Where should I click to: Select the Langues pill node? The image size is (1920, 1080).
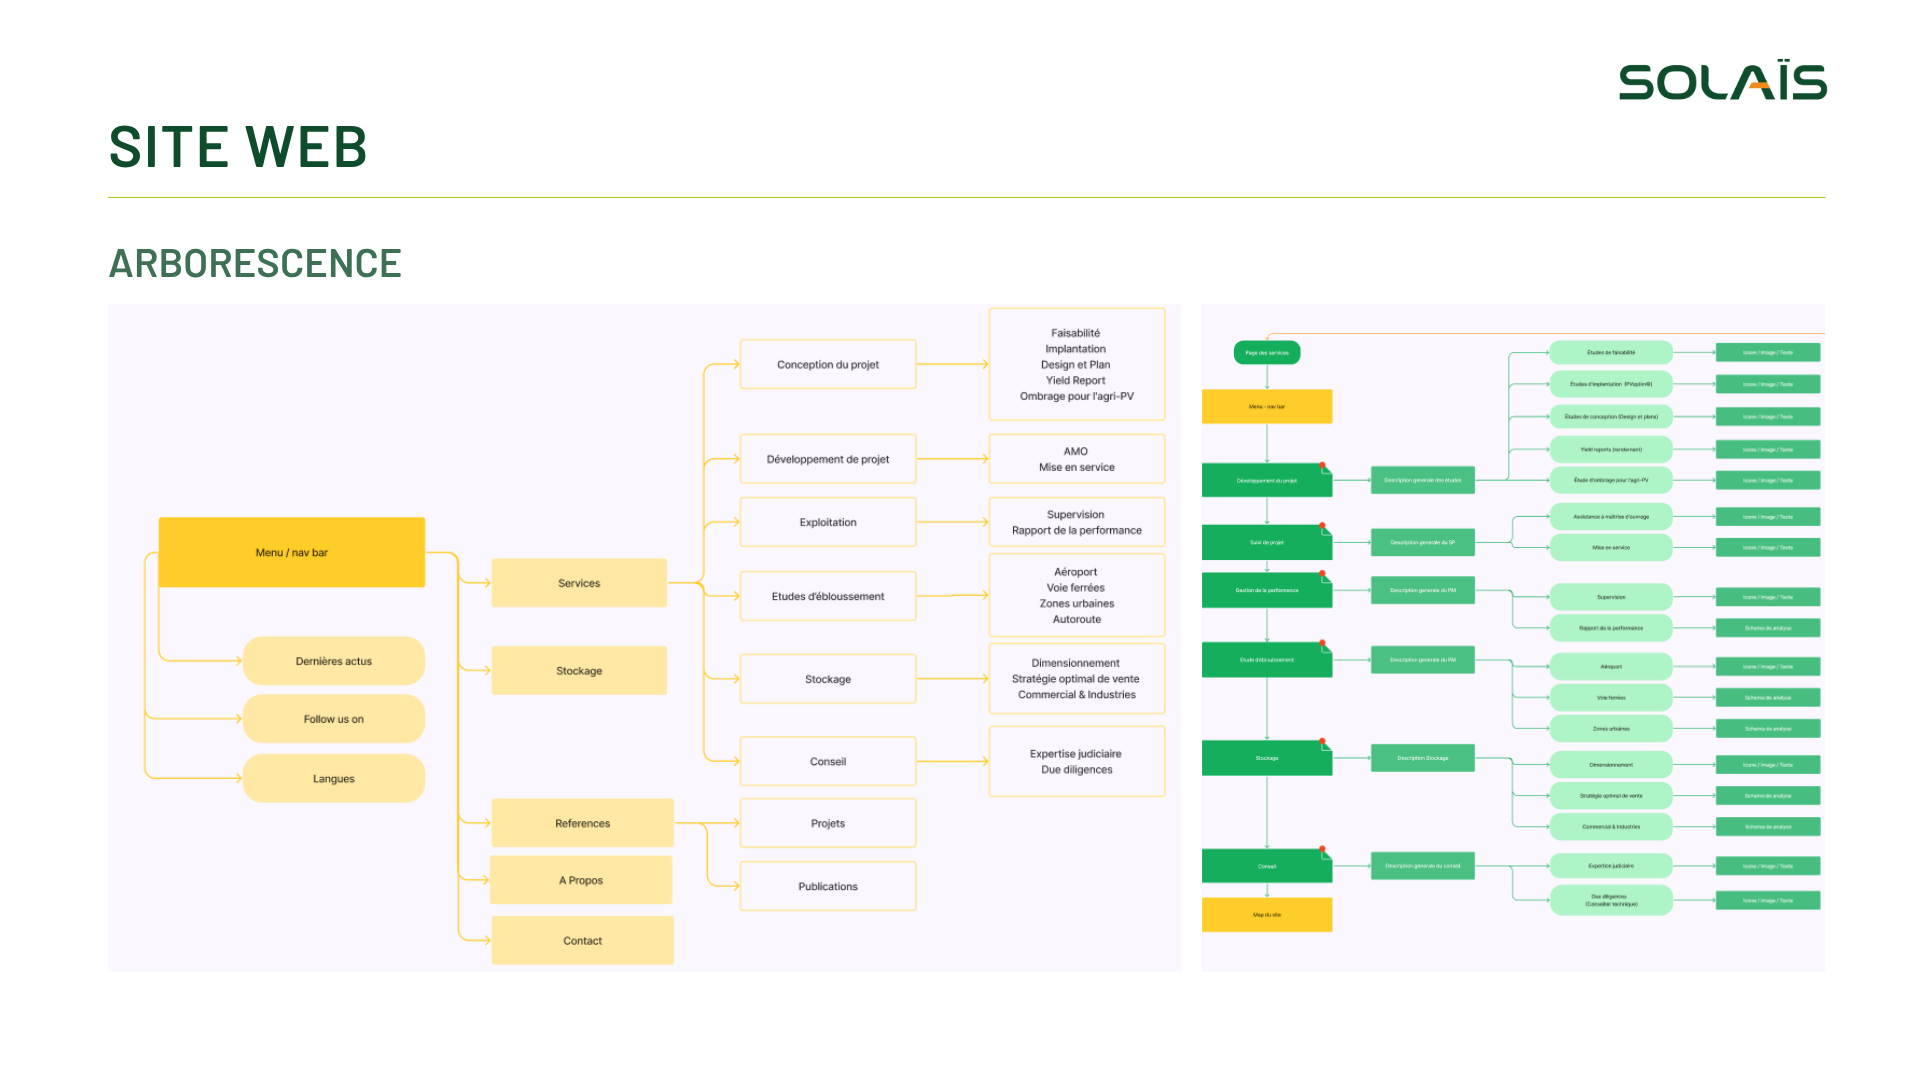[x=333, y=778]
